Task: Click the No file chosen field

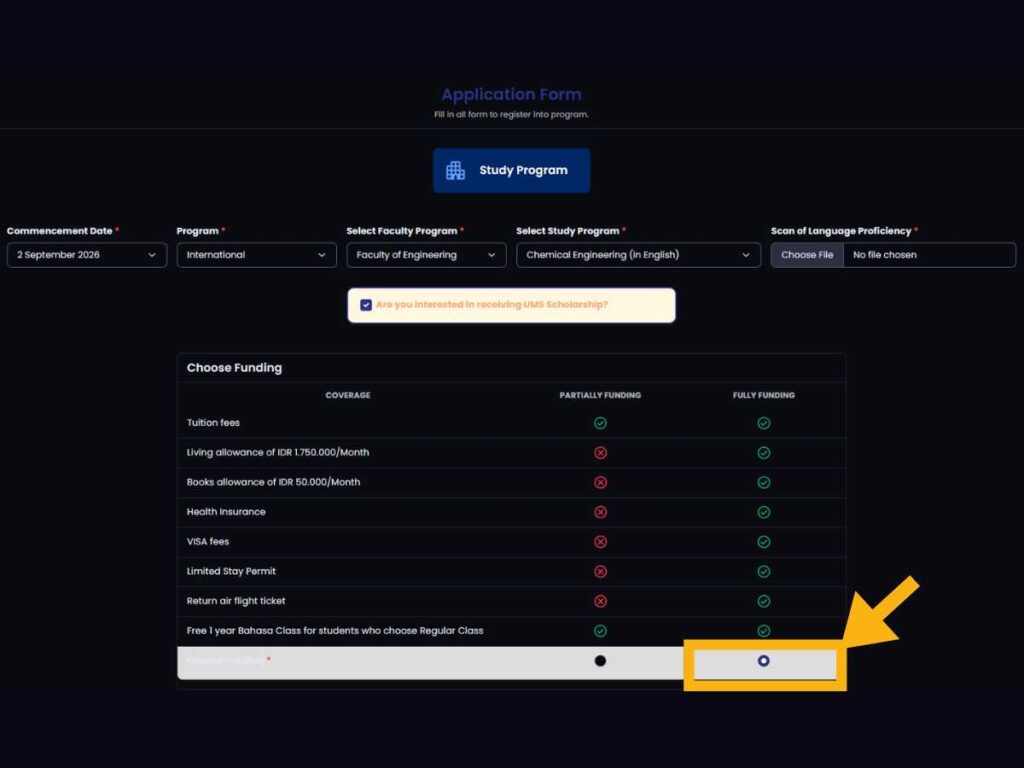Action: pyautogui.click(x=928, y=255)
